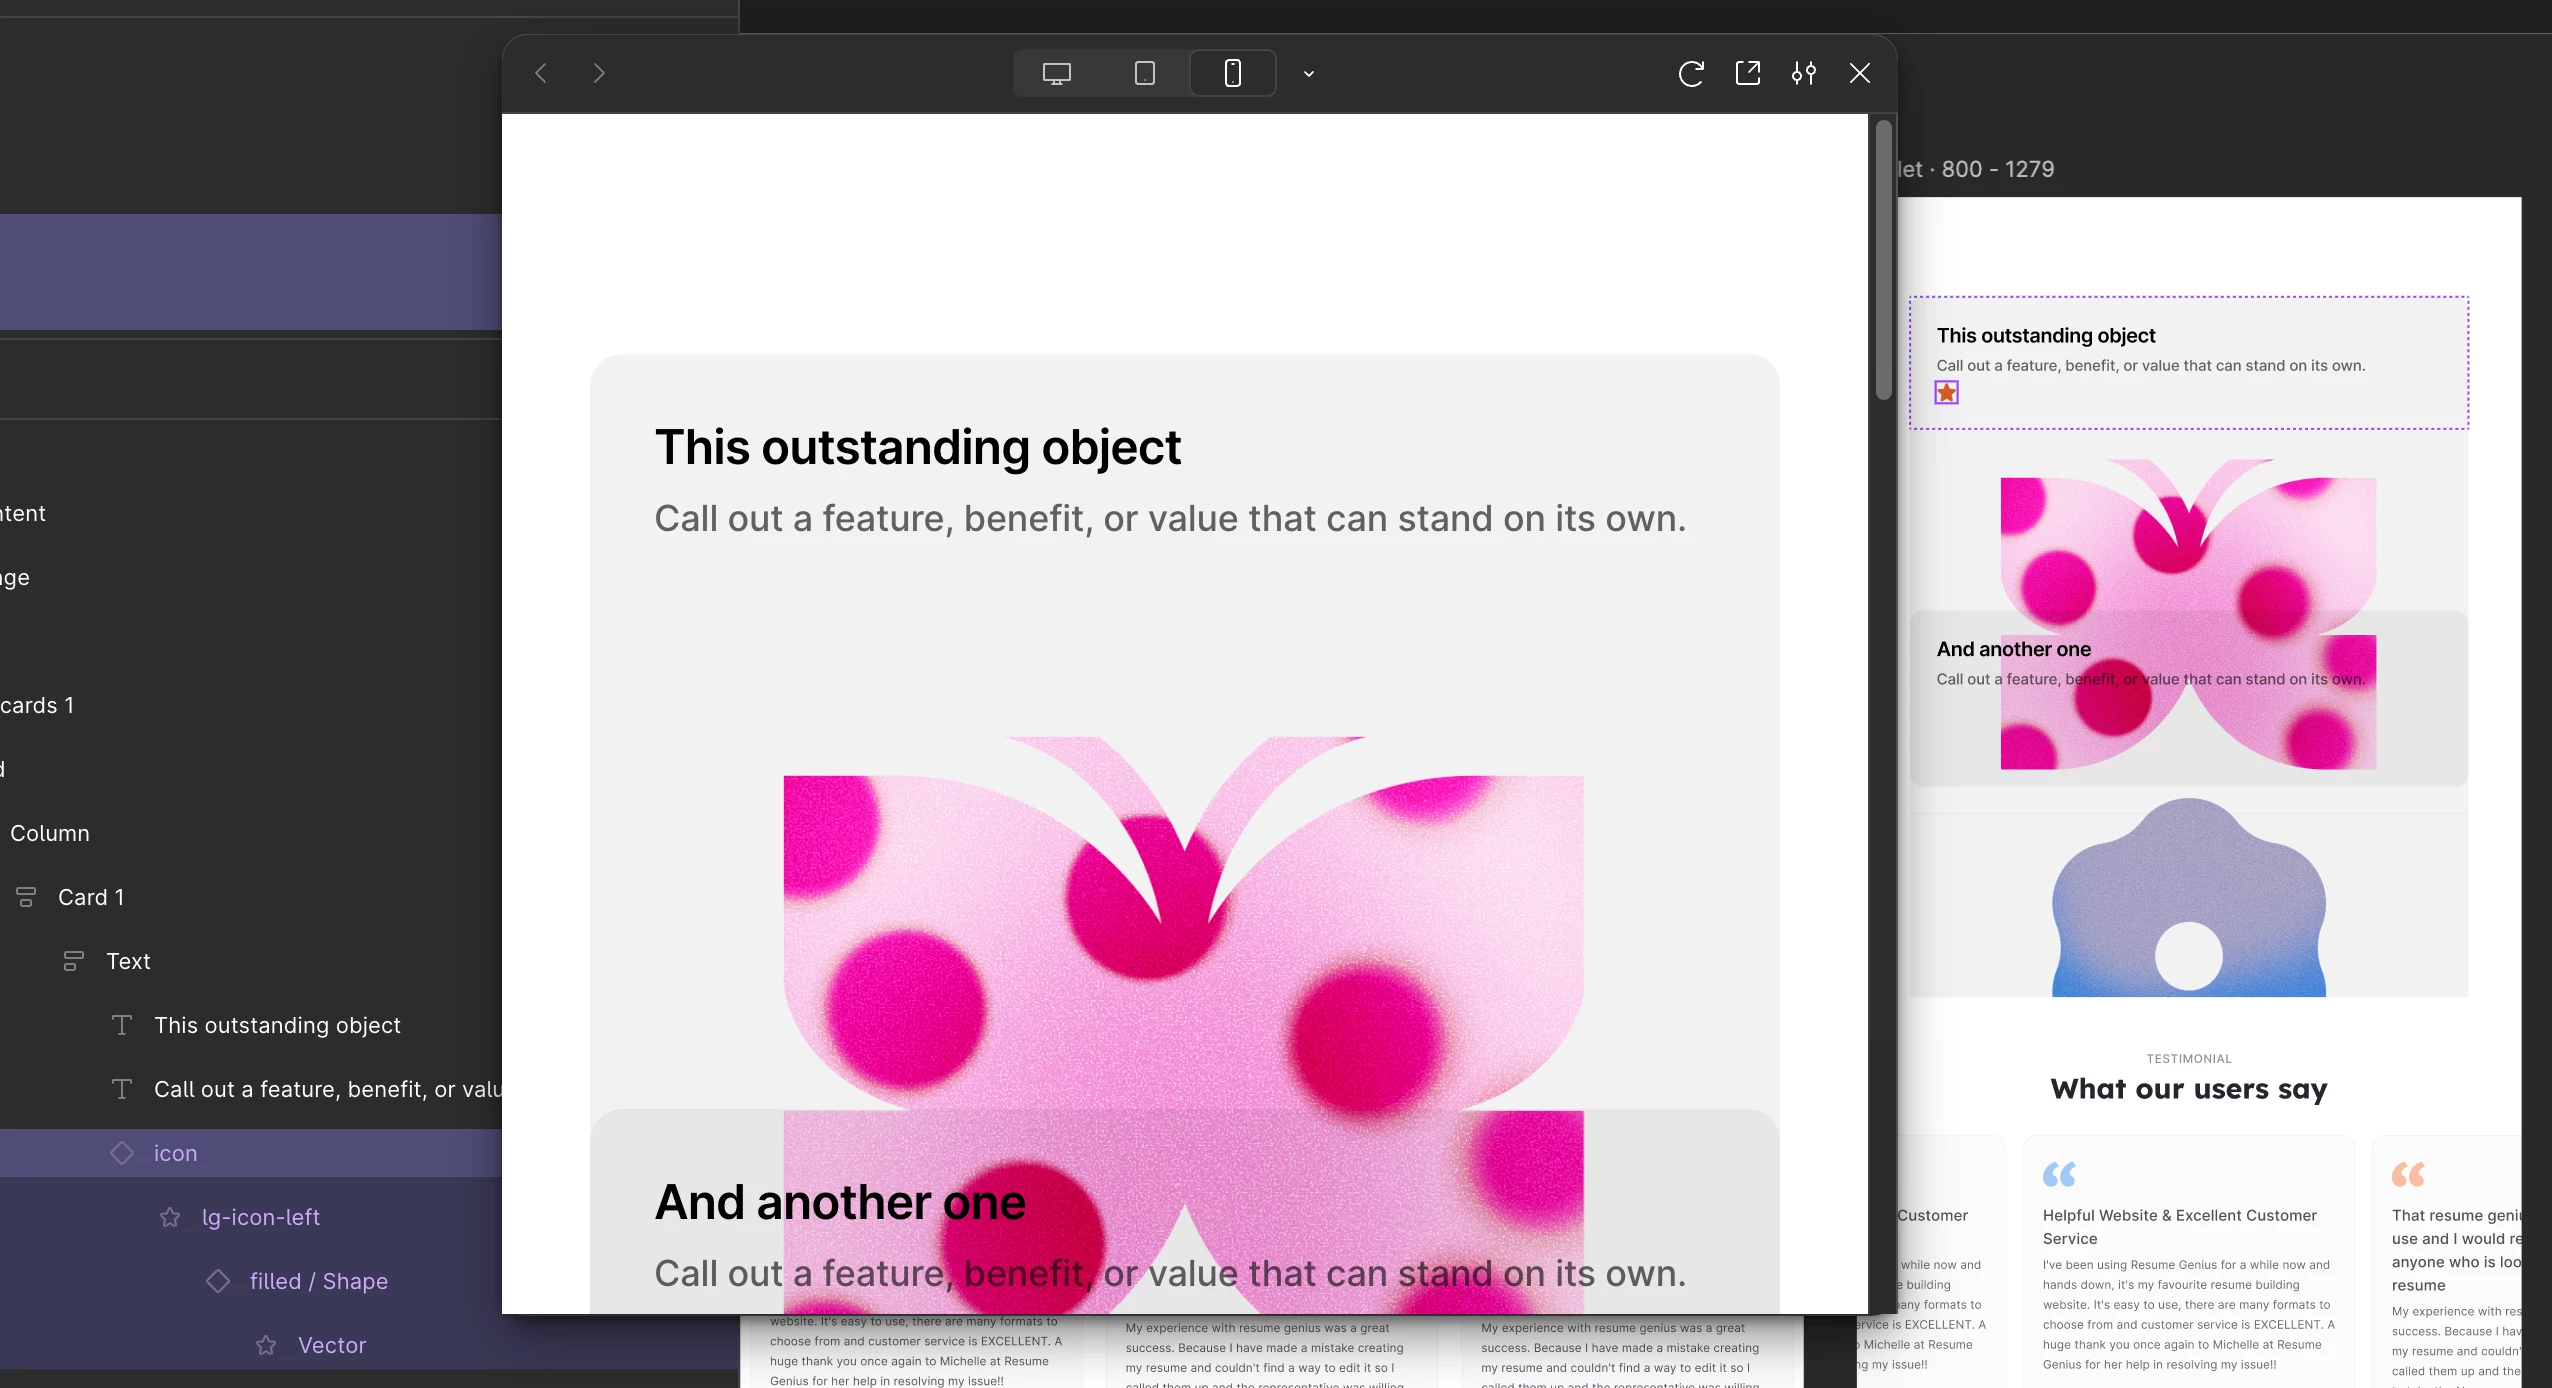Click diamond icon beside filled / Shape
This screenshot has height=1388, width=2552.
pos(218,1281)
